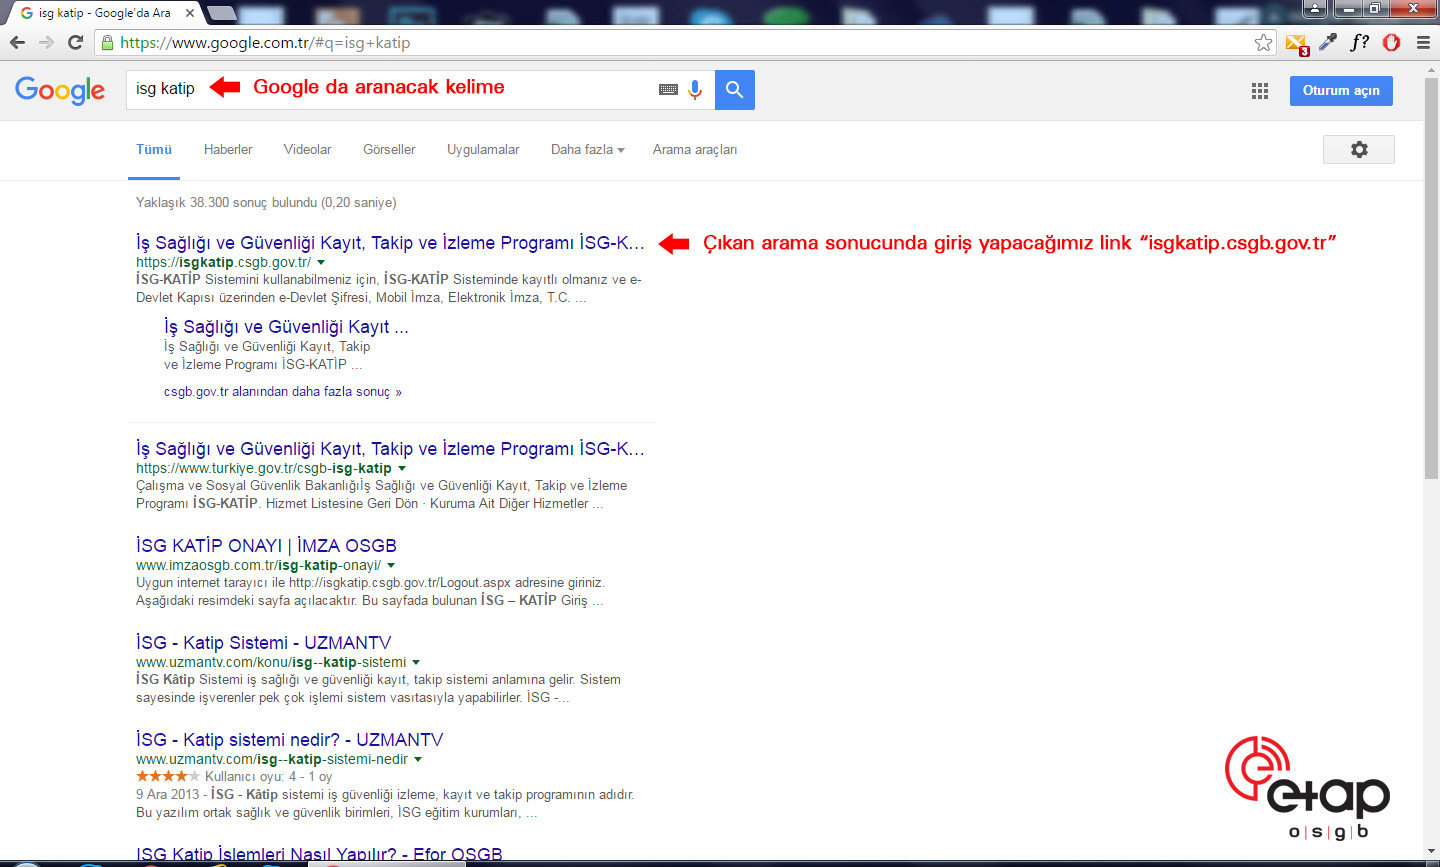This screenshot has width=1440, height=867.
Task: Reload the page with the refresh icon
Action: coord(75,42)
